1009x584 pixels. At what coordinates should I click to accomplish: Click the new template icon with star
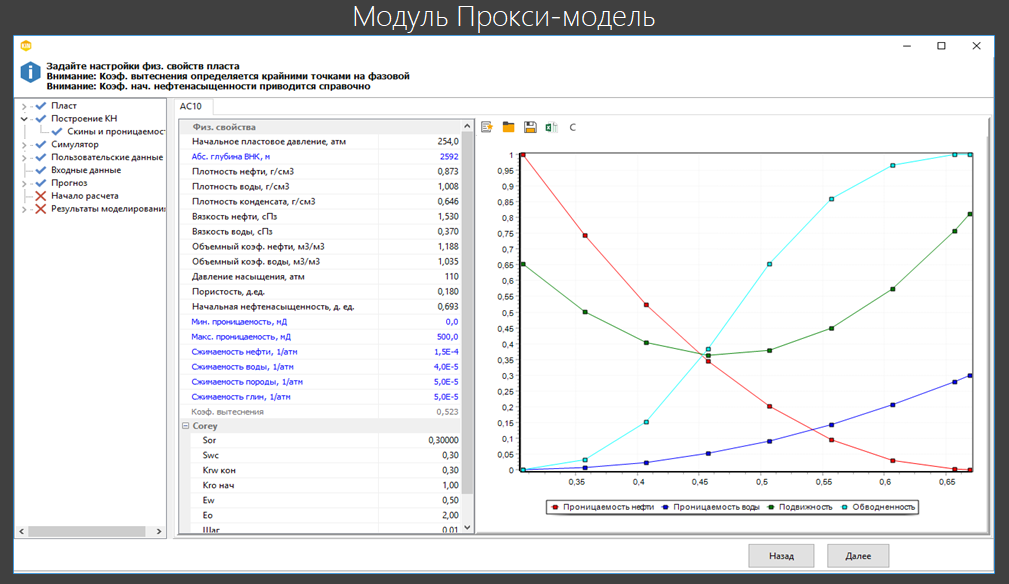486,127
